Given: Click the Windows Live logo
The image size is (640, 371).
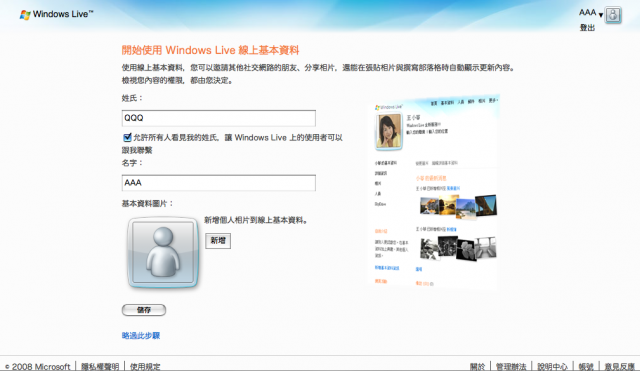Looking at the screenshot, I should click(x=56, y=14).
